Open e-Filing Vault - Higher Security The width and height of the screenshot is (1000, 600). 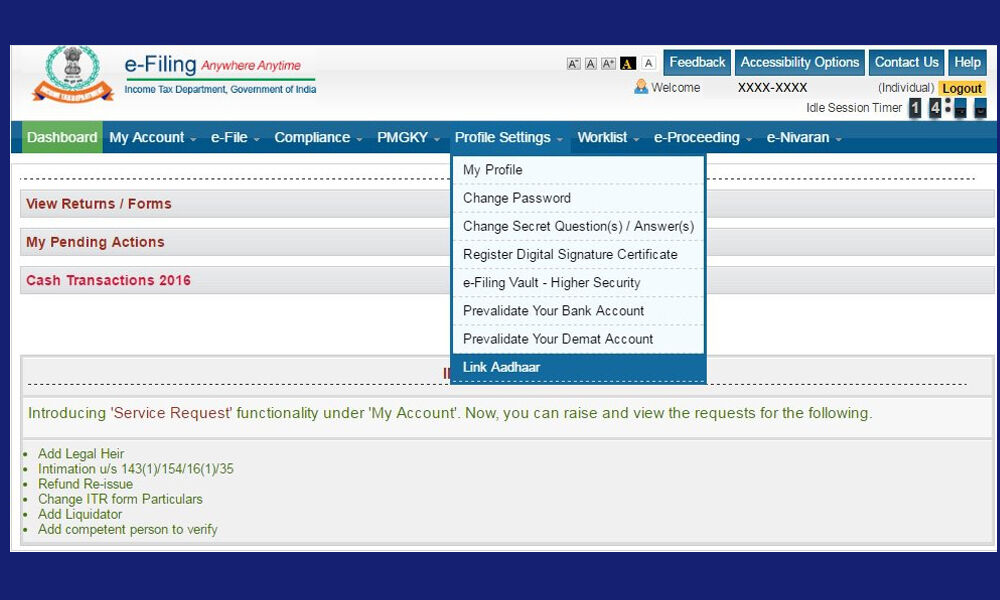578,282
